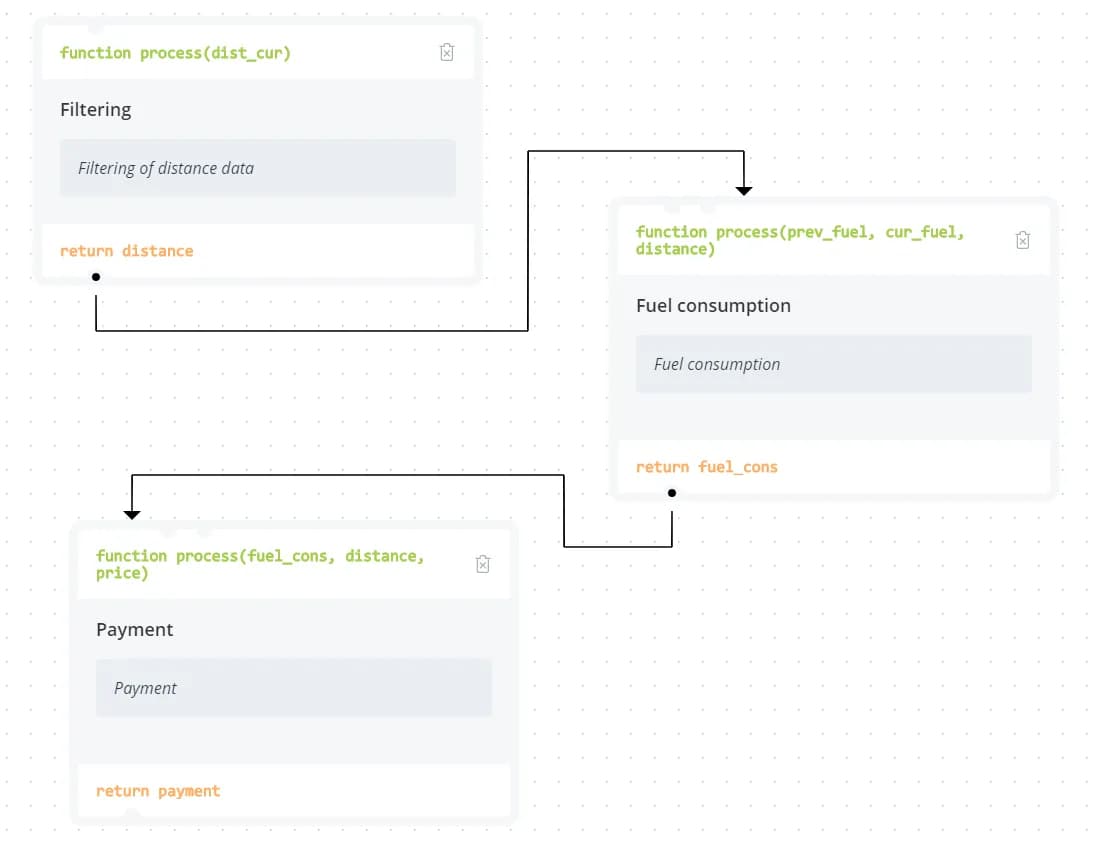This screenshot has width=1094, height=853.
Task: Click the 'return payment' statement
Action: coord(158,791)
